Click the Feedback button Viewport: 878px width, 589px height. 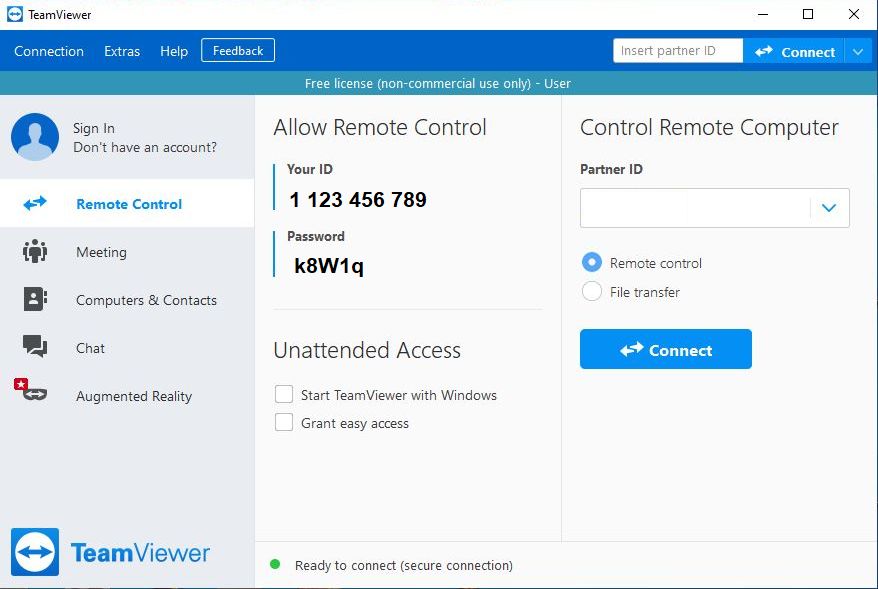[x=238, y=51]
